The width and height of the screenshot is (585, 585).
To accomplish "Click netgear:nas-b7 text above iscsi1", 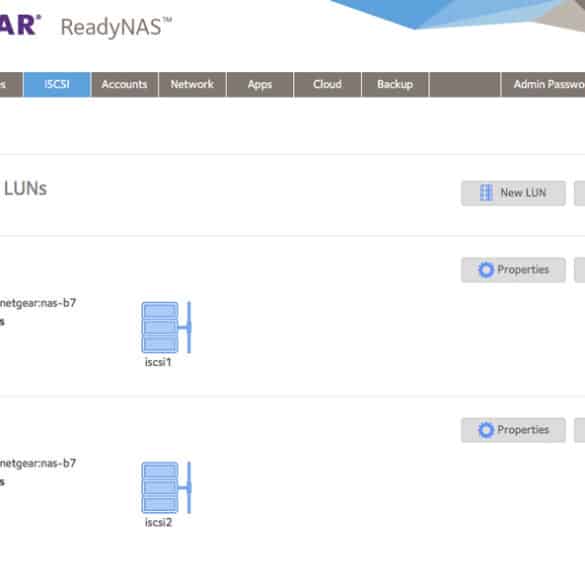I will click(x=38, y=303).
